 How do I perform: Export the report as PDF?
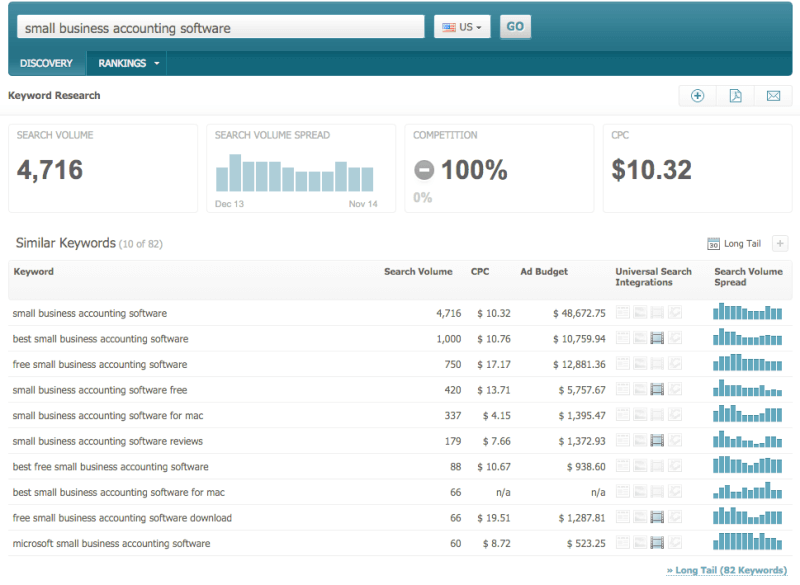(x=735, y=96)
